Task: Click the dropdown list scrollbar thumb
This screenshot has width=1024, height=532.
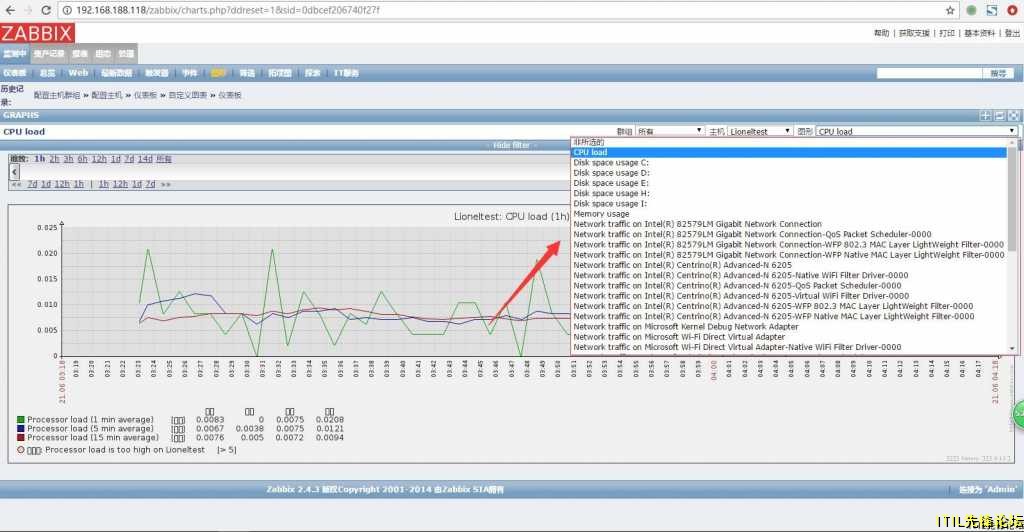Action: [1012, 199]
